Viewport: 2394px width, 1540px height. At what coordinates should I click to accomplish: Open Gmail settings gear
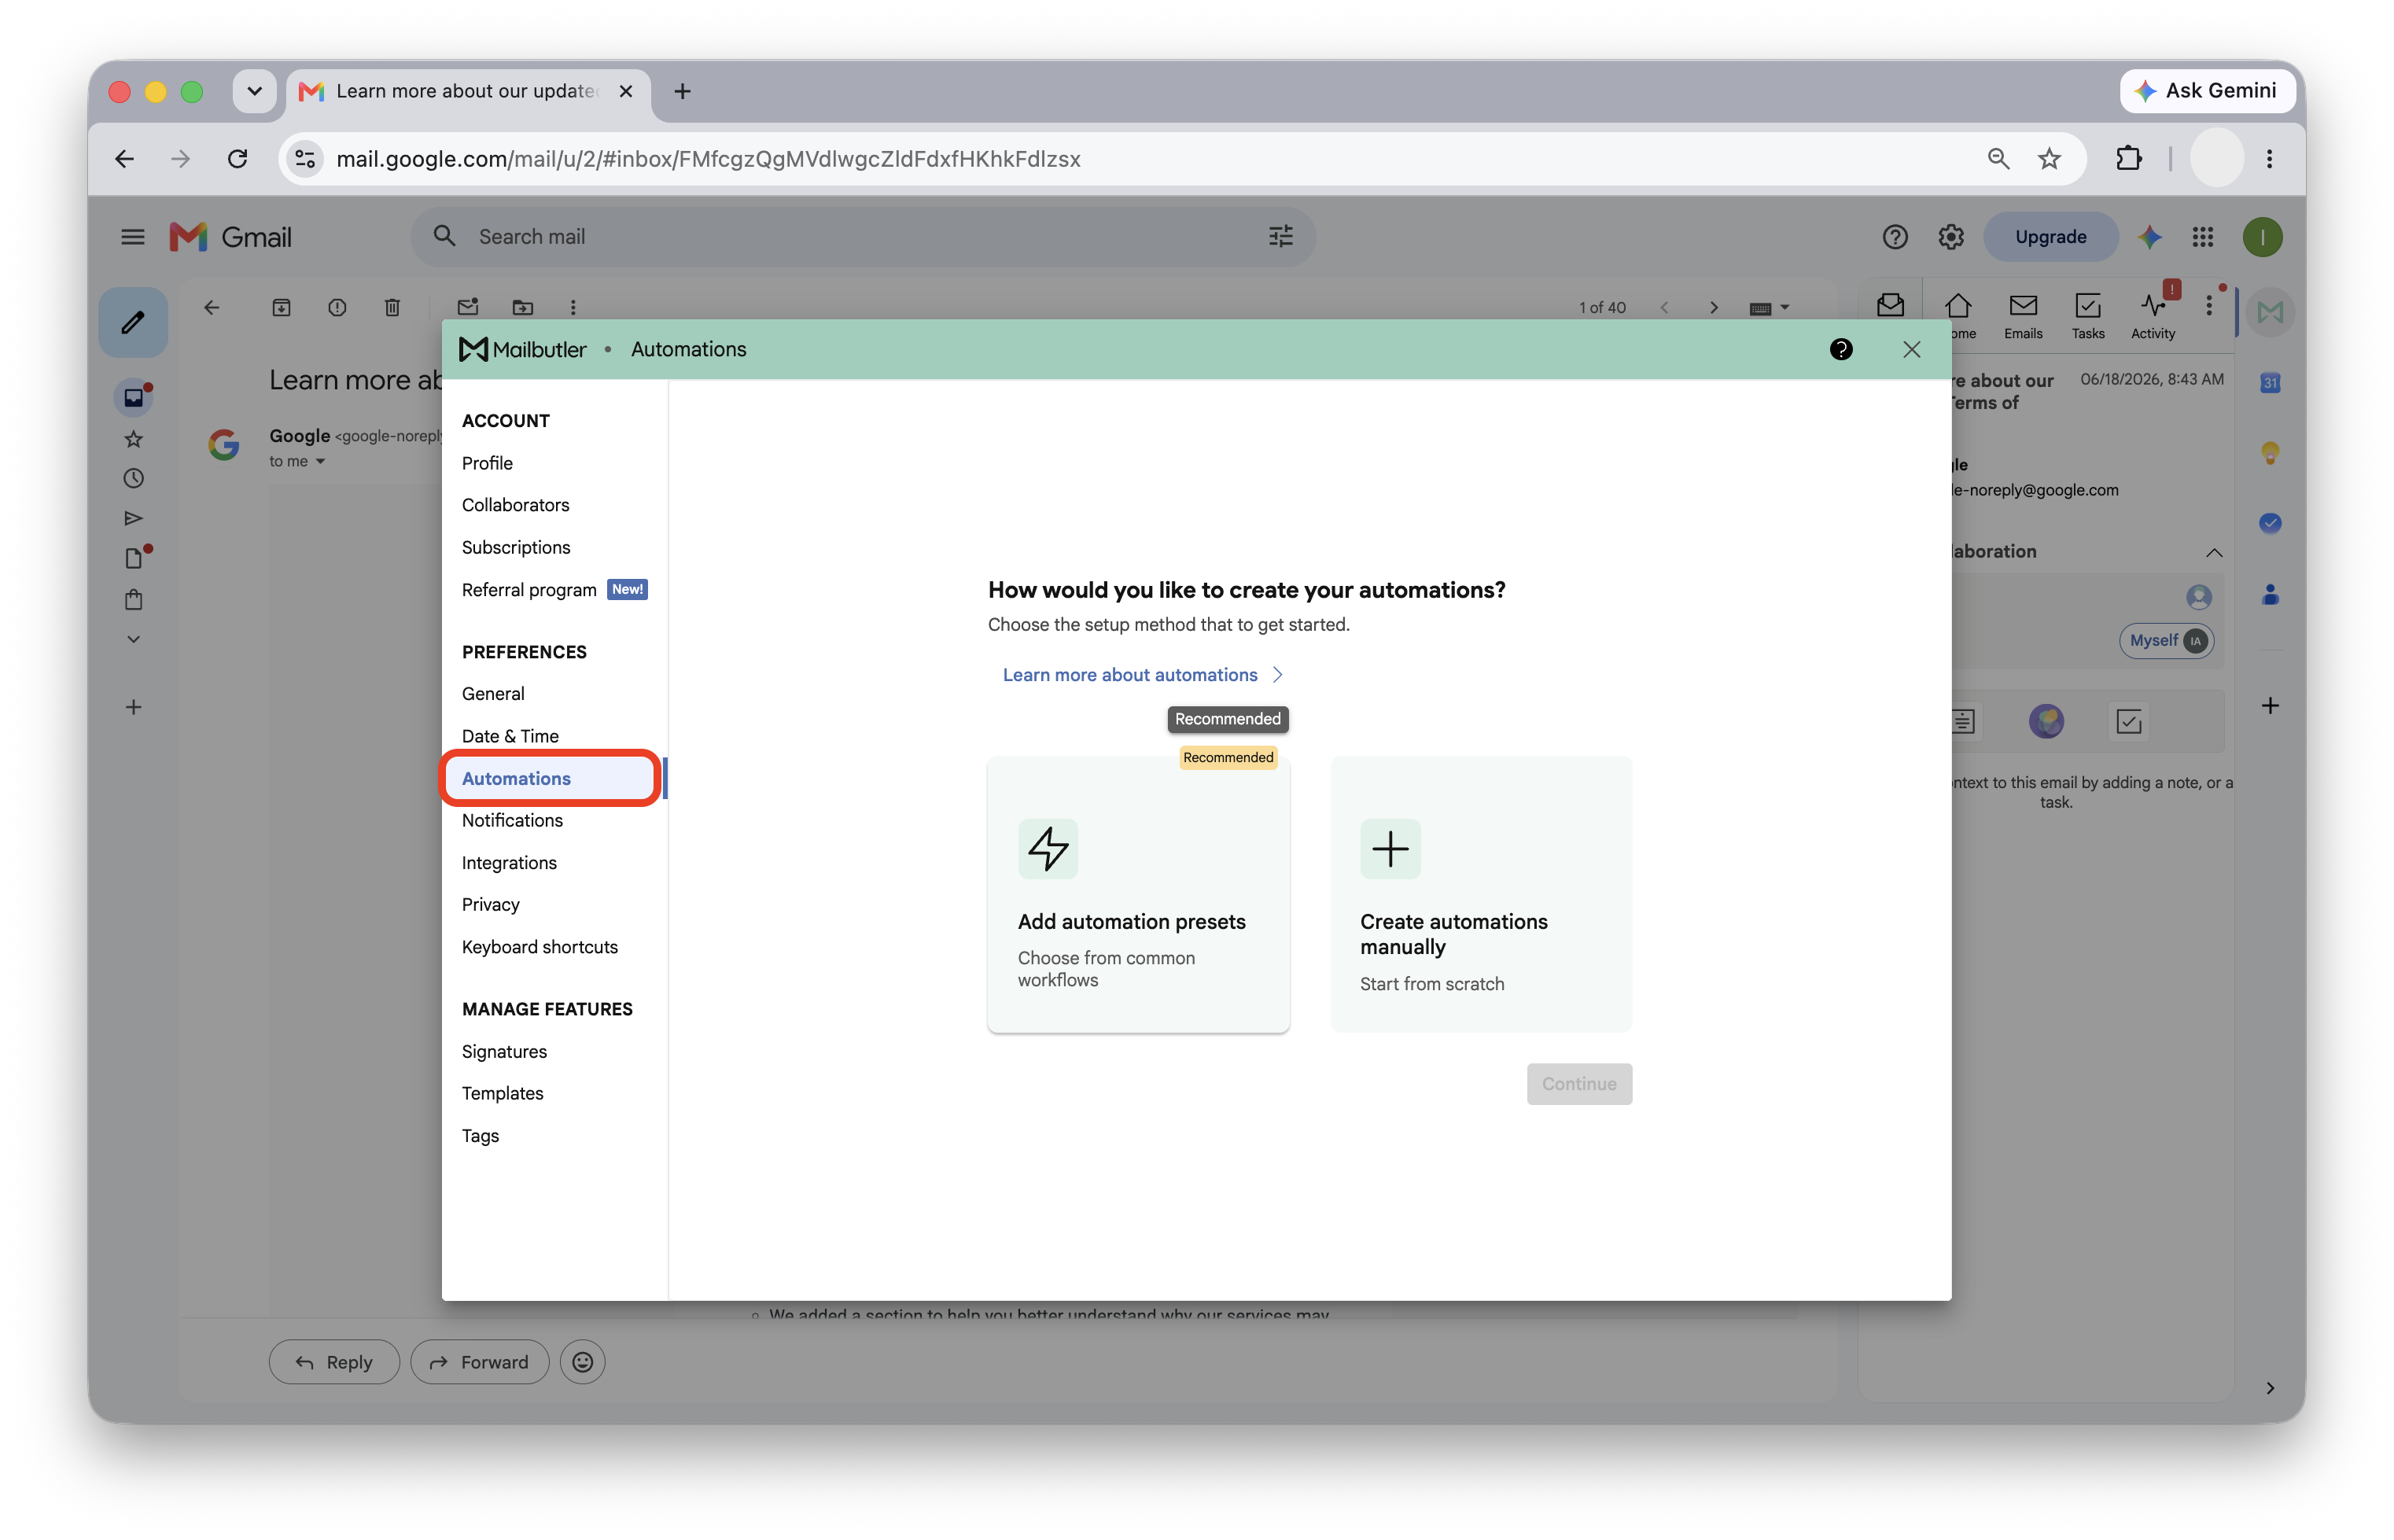click(x=1950, y=237)
